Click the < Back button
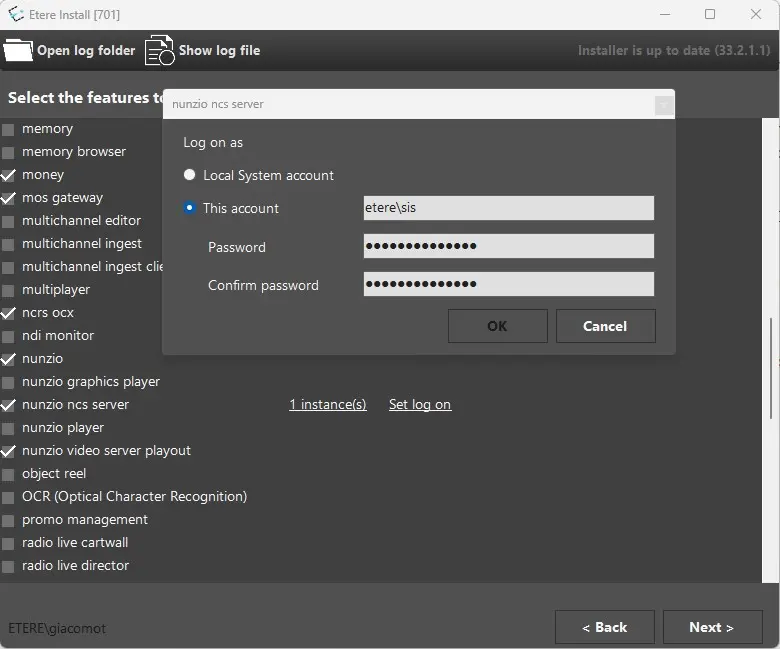 pyautogui.click(x=604, y=627)
